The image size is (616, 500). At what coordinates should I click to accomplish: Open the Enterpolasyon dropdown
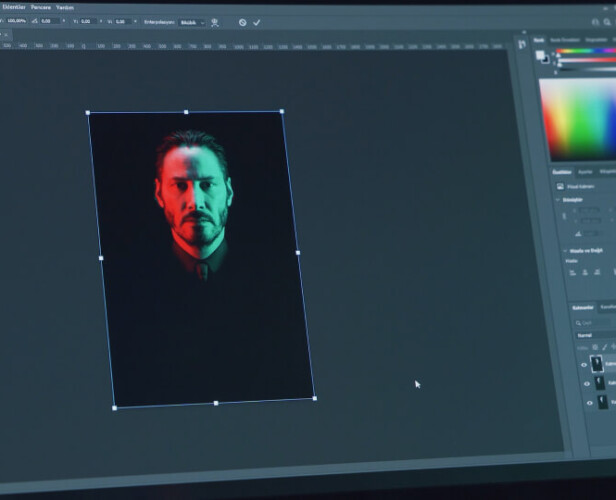pyautogui.click(x=191, y=21)
